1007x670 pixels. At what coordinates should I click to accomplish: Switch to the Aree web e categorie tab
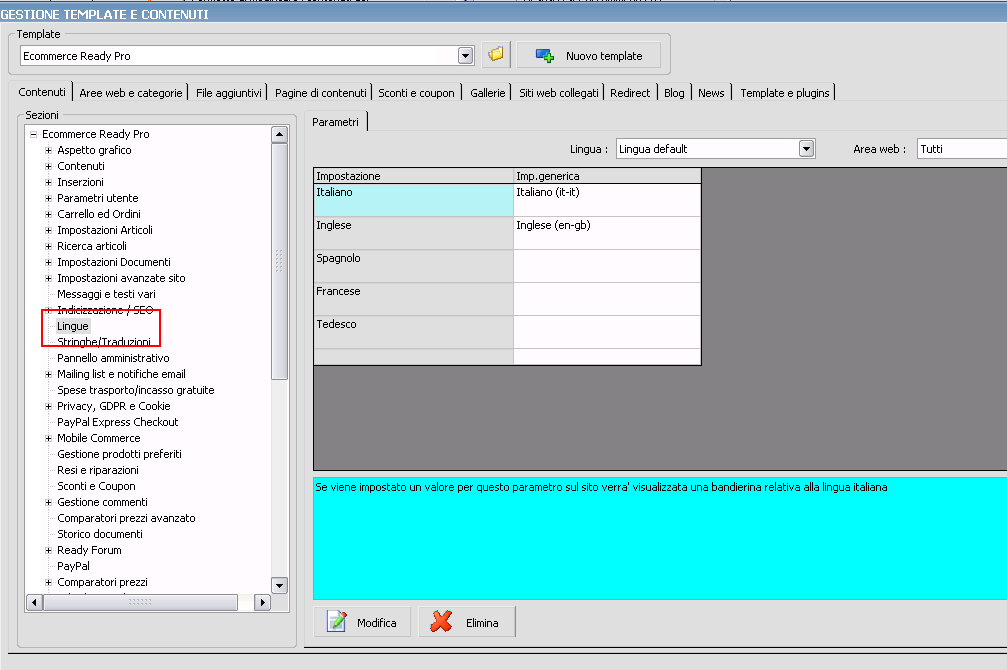coord(131,93)
